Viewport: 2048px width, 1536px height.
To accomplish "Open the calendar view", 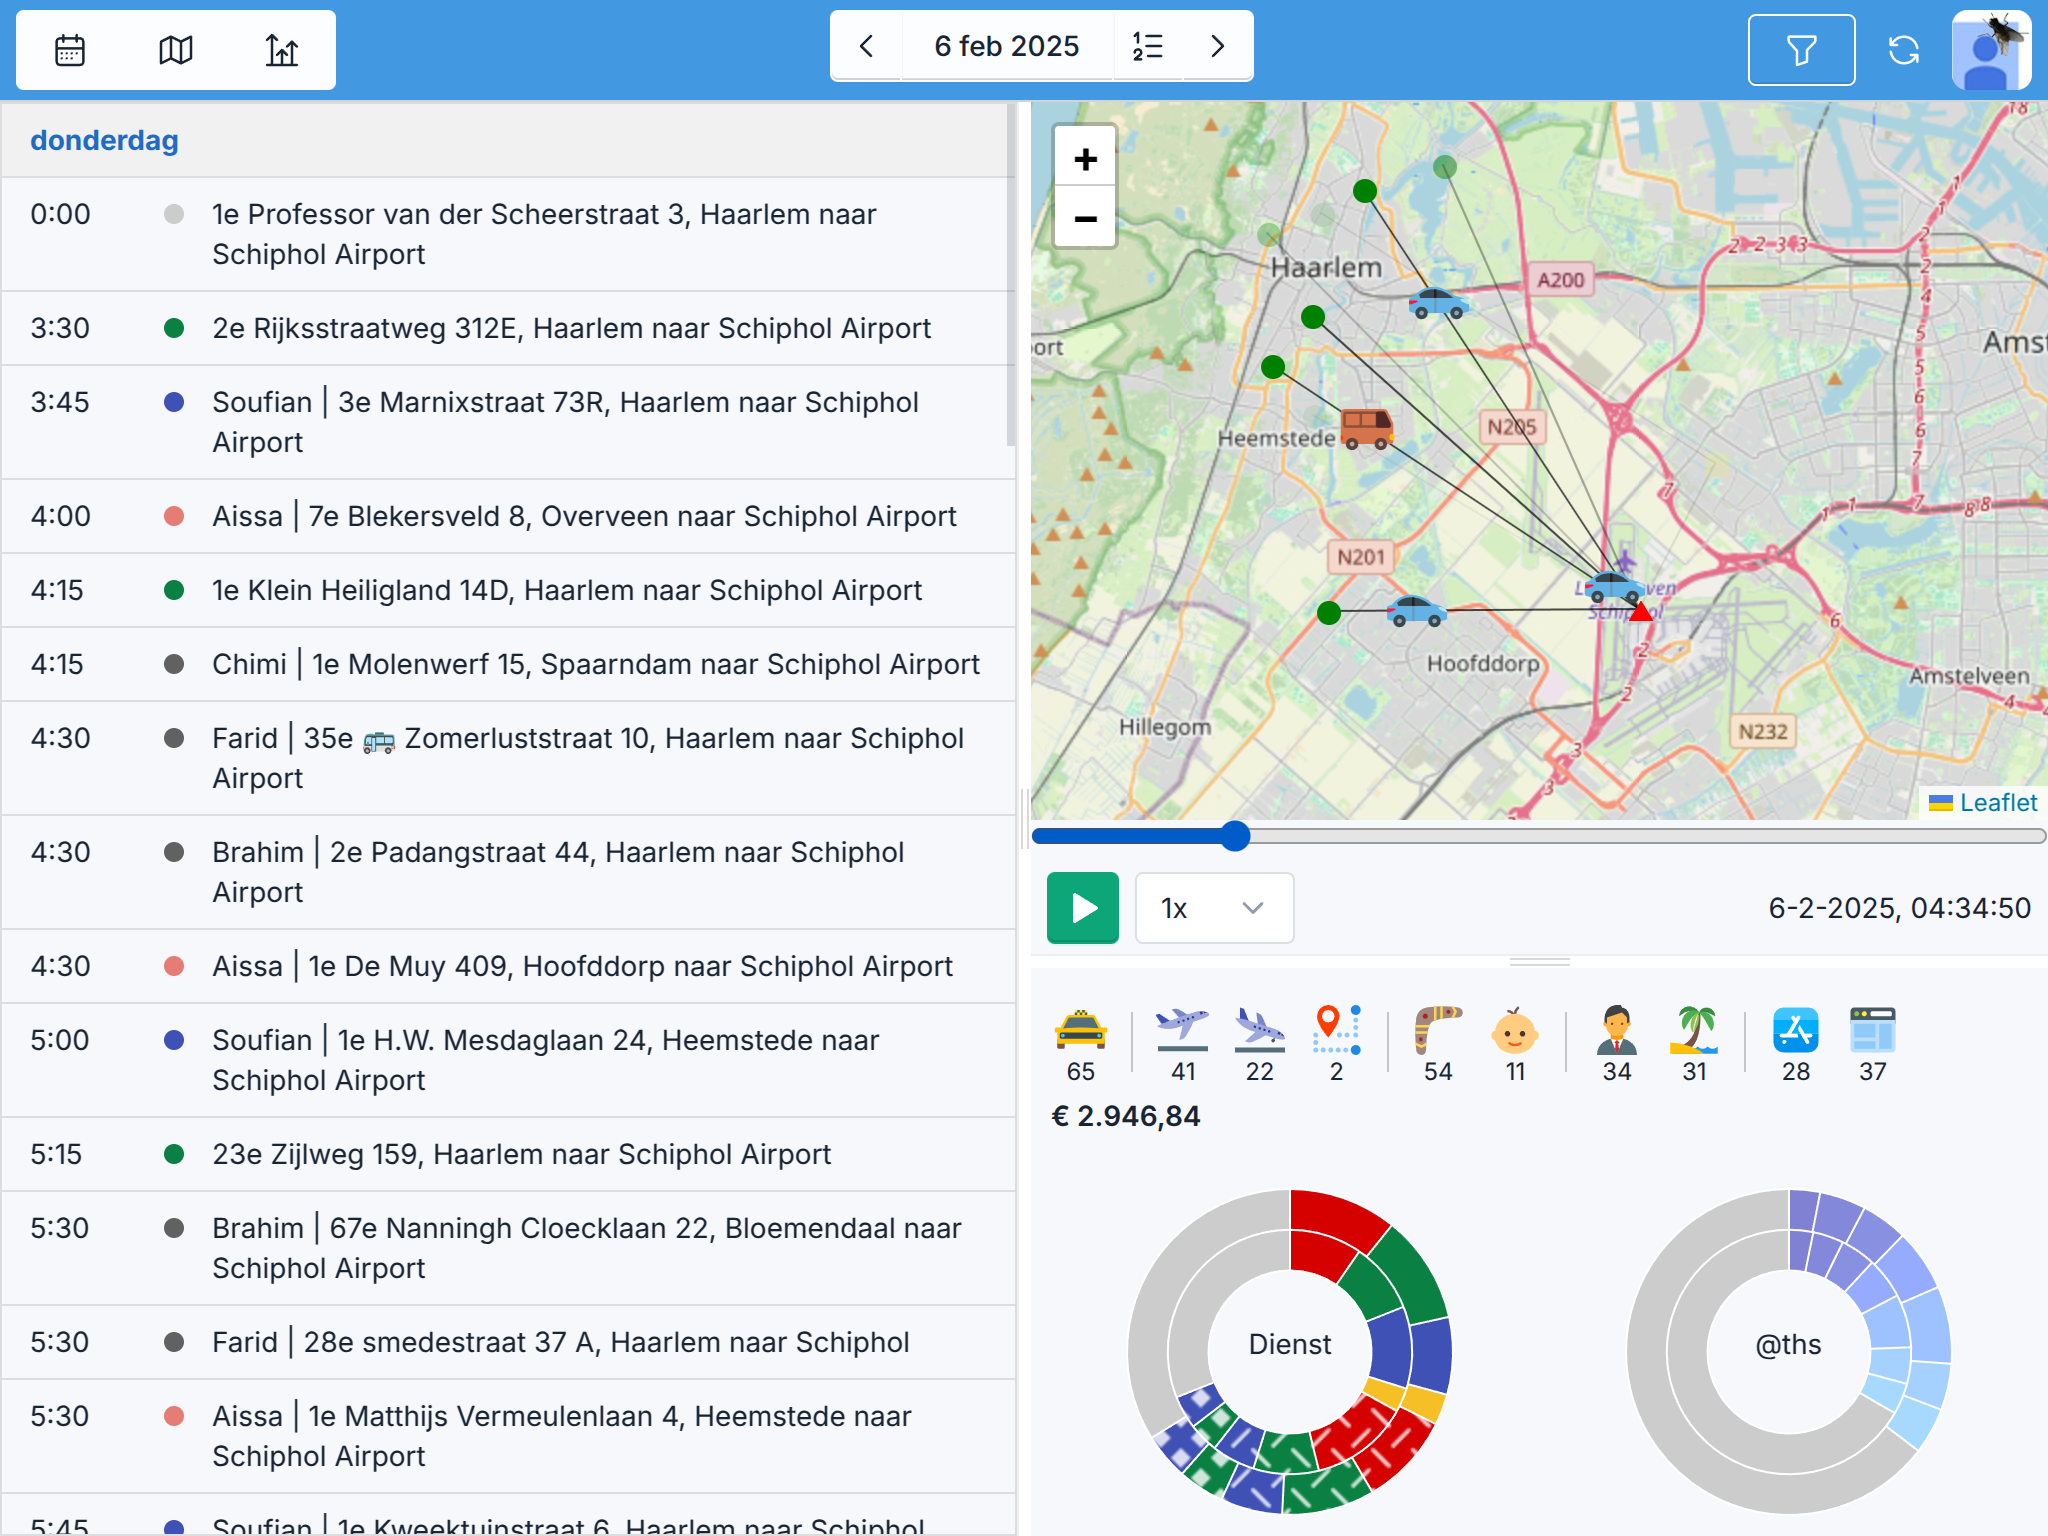I will click(70, 50).
